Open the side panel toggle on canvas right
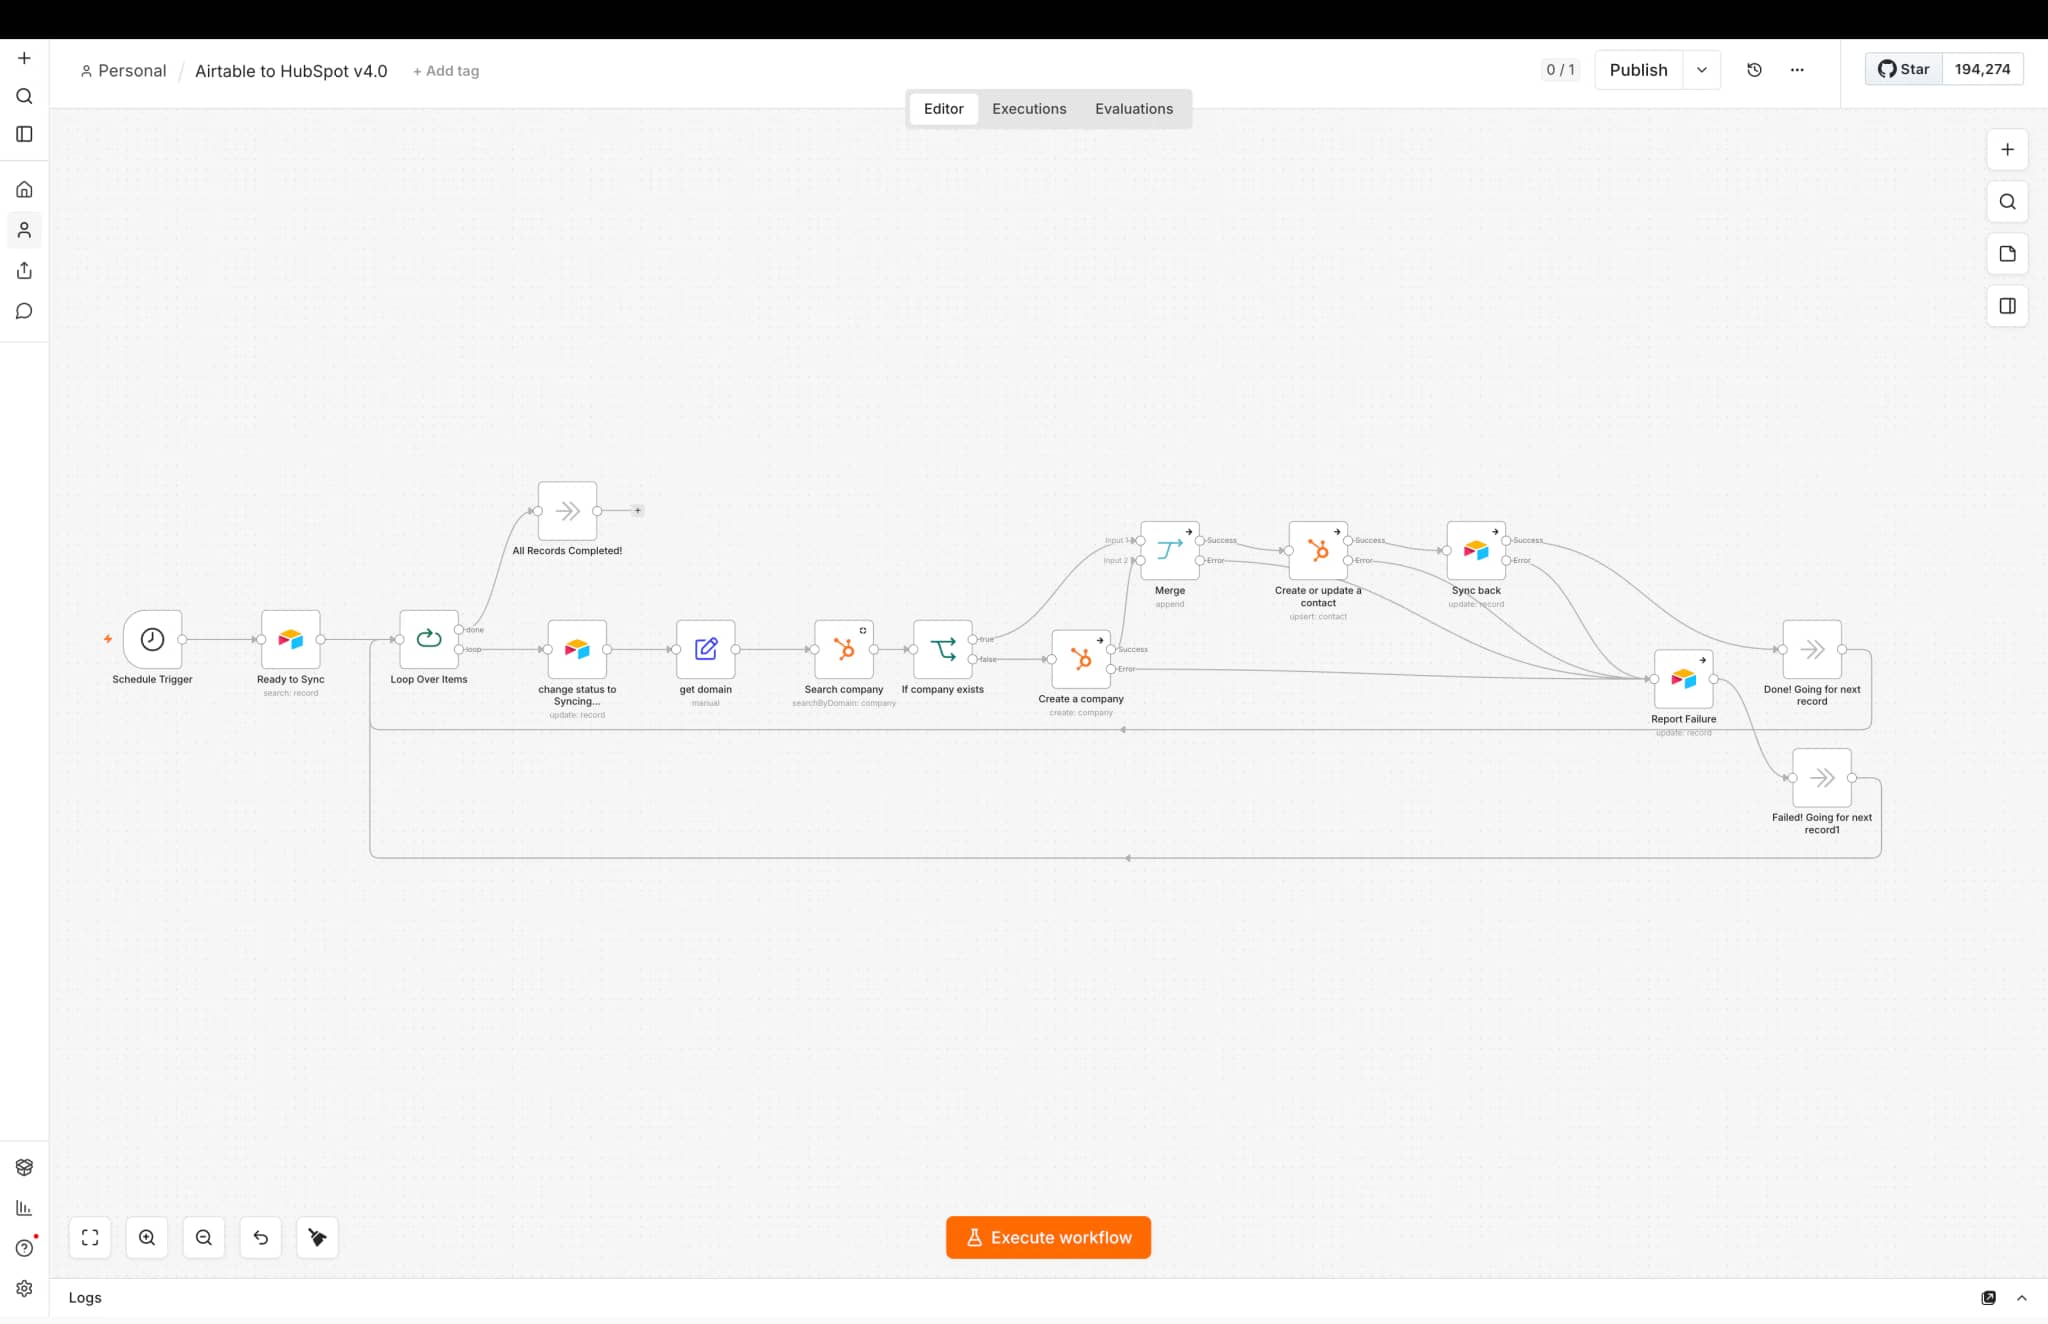Screen dimensions: 2048x1324 coord(2007,306)
